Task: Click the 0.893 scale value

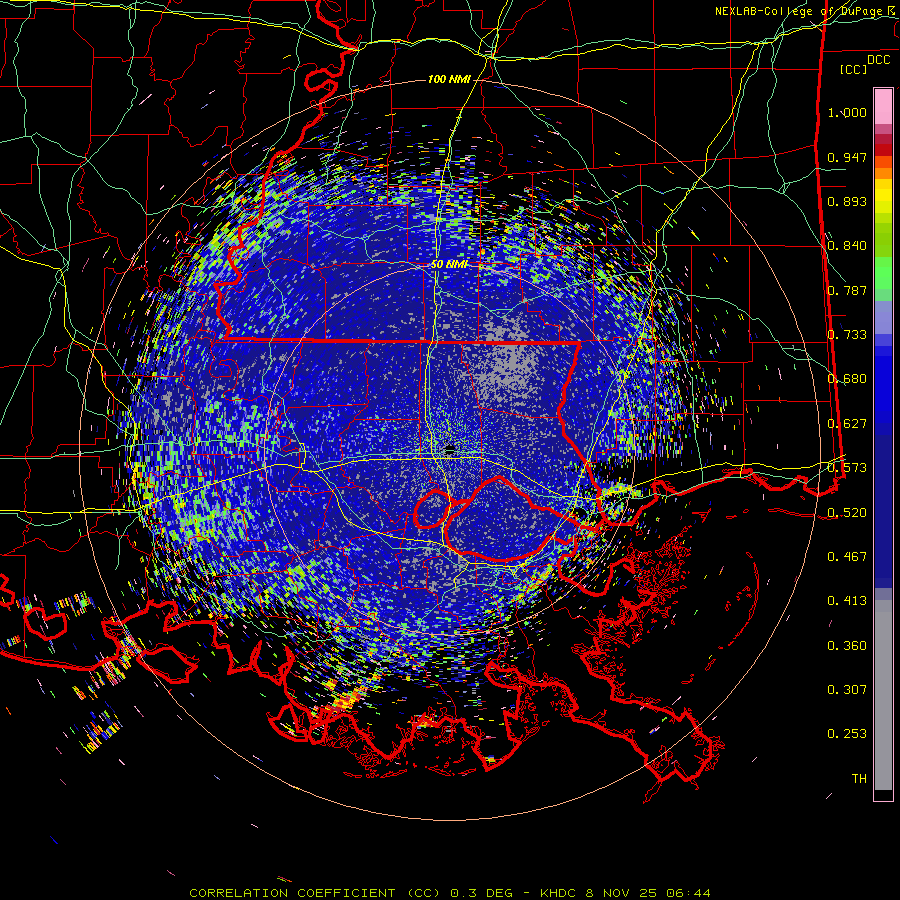Action: [x=847, y=201]
